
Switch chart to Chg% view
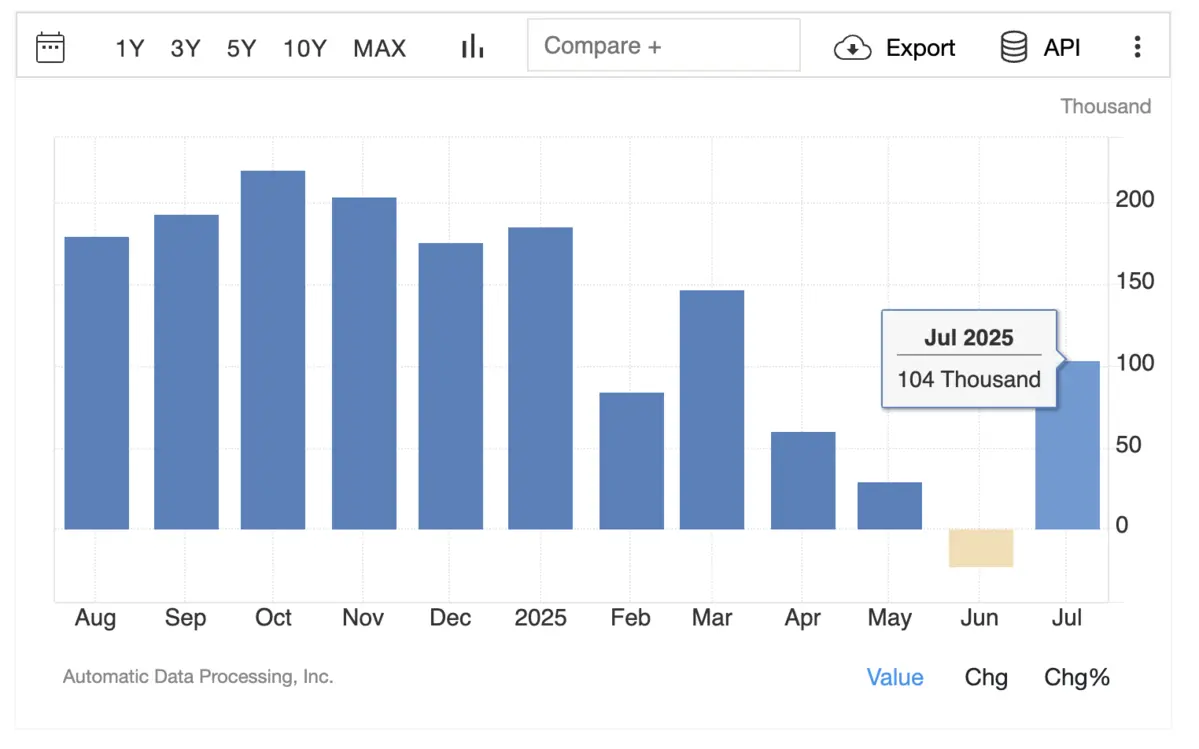tap(1077, 677)
